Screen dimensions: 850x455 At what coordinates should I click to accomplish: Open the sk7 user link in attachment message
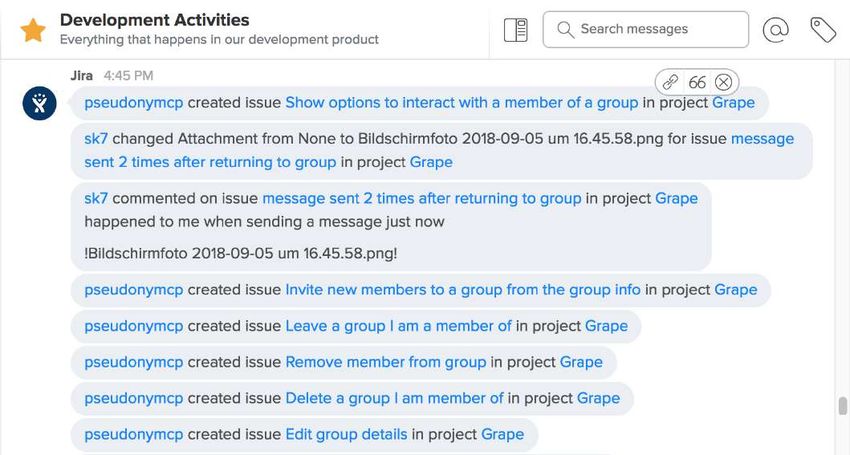click(x=96, y=138)
